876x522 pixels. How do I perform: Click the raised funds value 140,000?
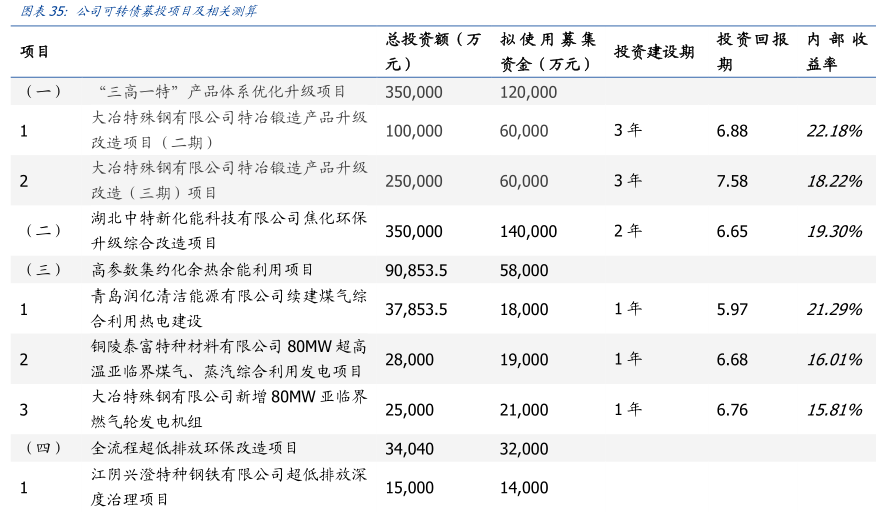528,231
